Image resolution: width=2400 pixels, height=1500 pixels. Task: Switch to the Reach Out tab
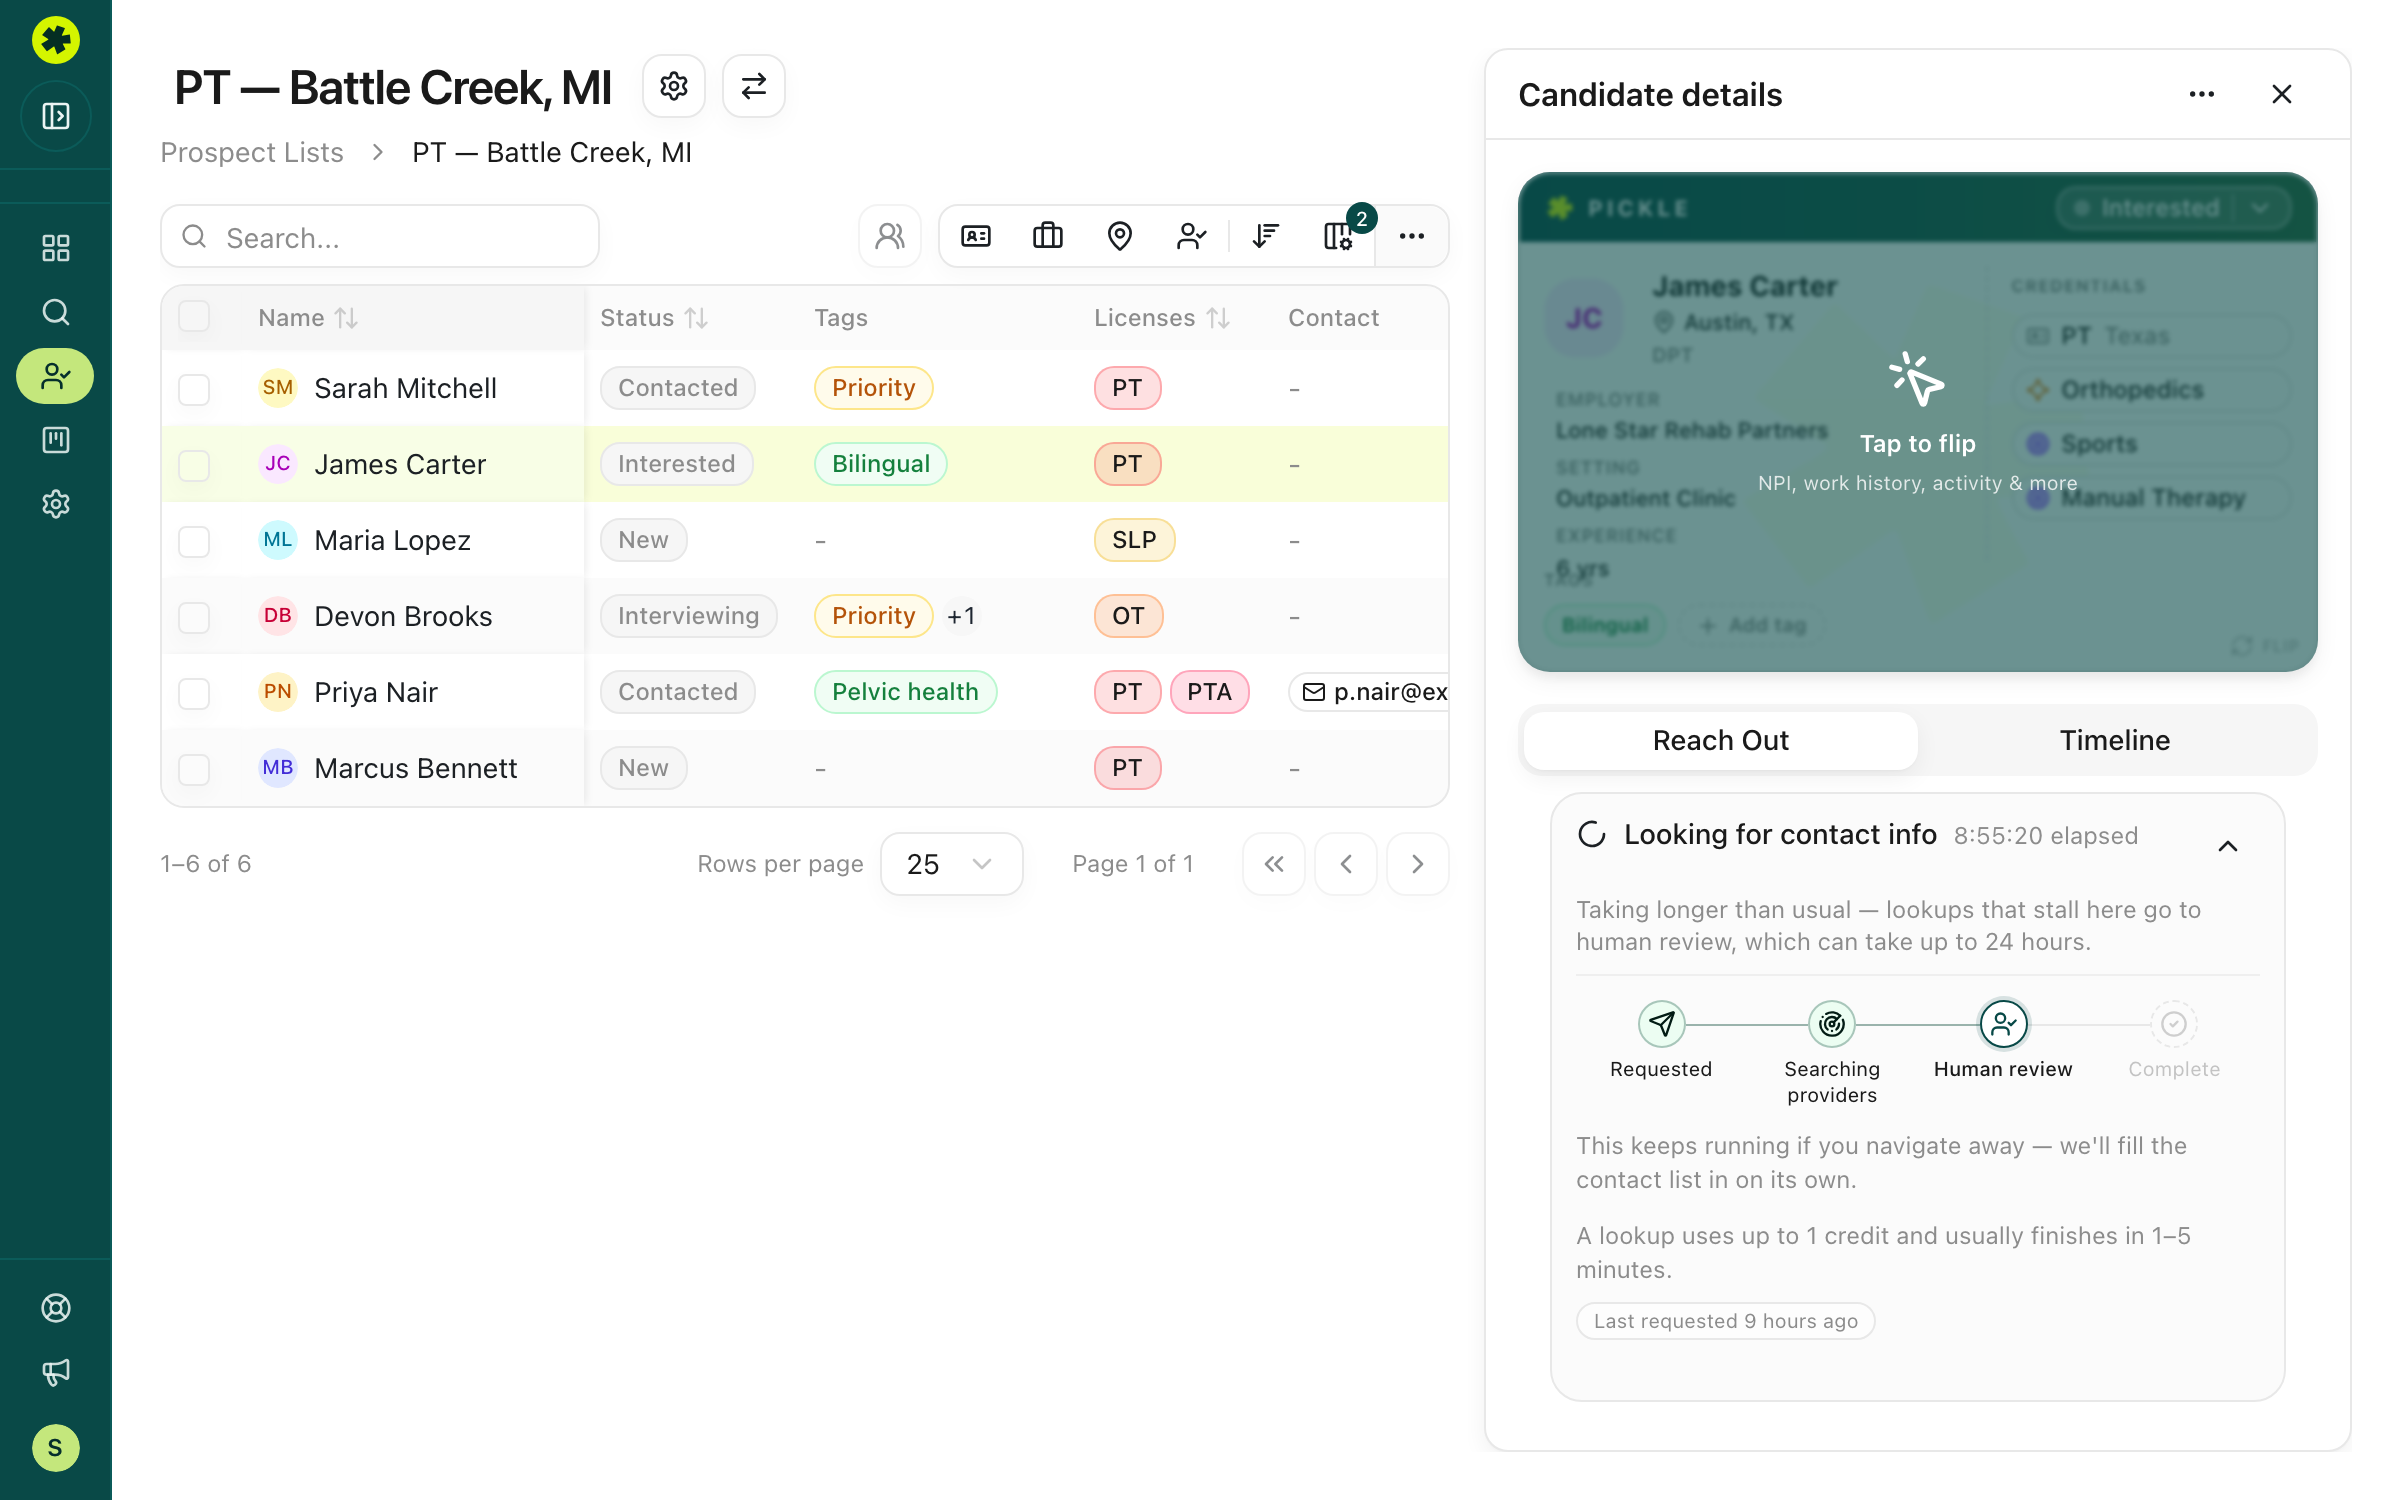pyautogui.click(x=1720, y=740)
